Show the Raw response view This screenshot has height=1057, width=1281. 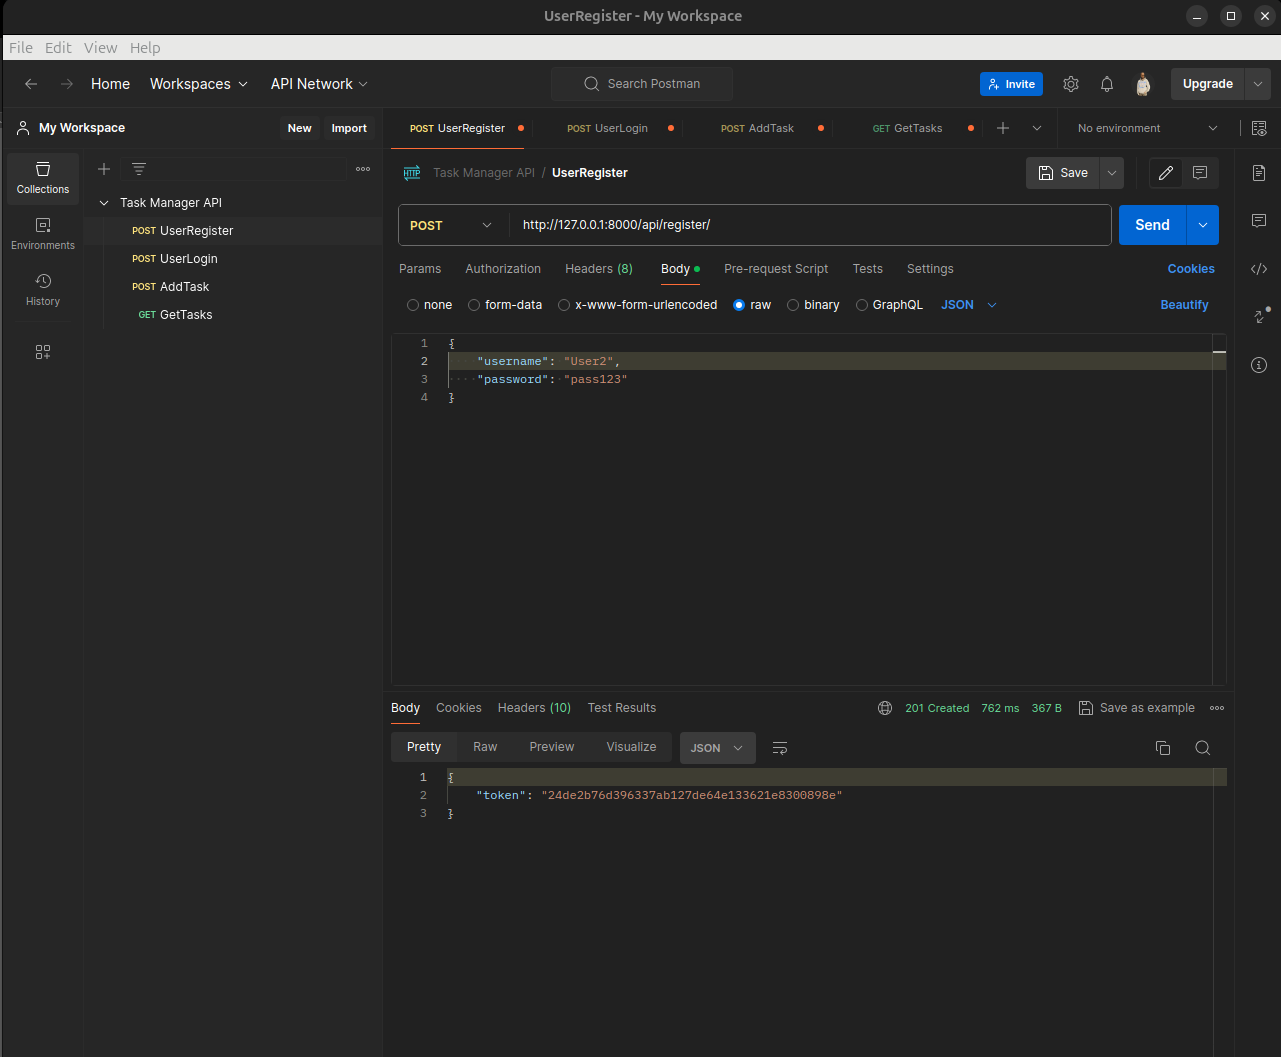pos(485,747)
